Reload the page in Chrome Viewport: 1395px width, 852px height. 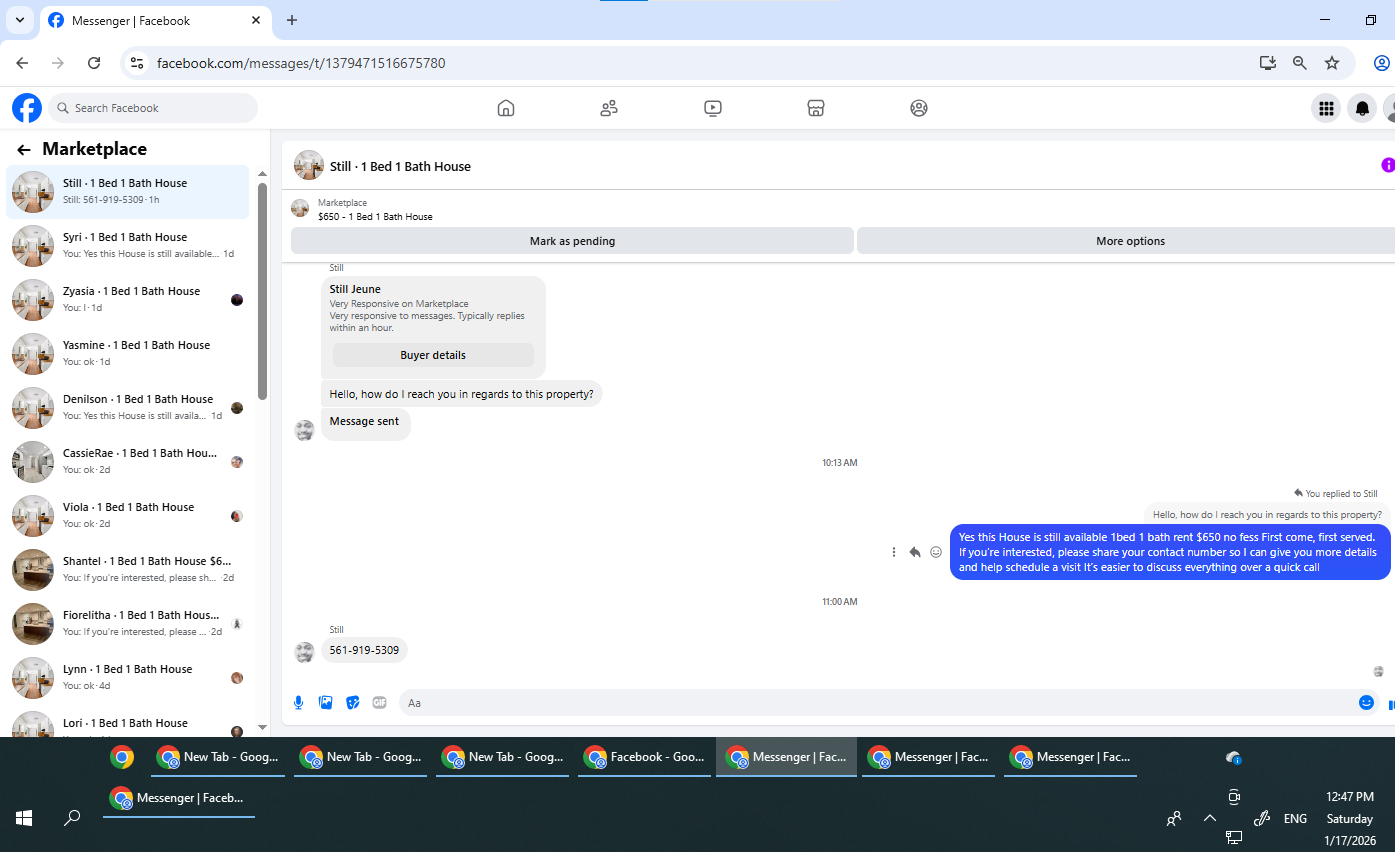(94, 63)
